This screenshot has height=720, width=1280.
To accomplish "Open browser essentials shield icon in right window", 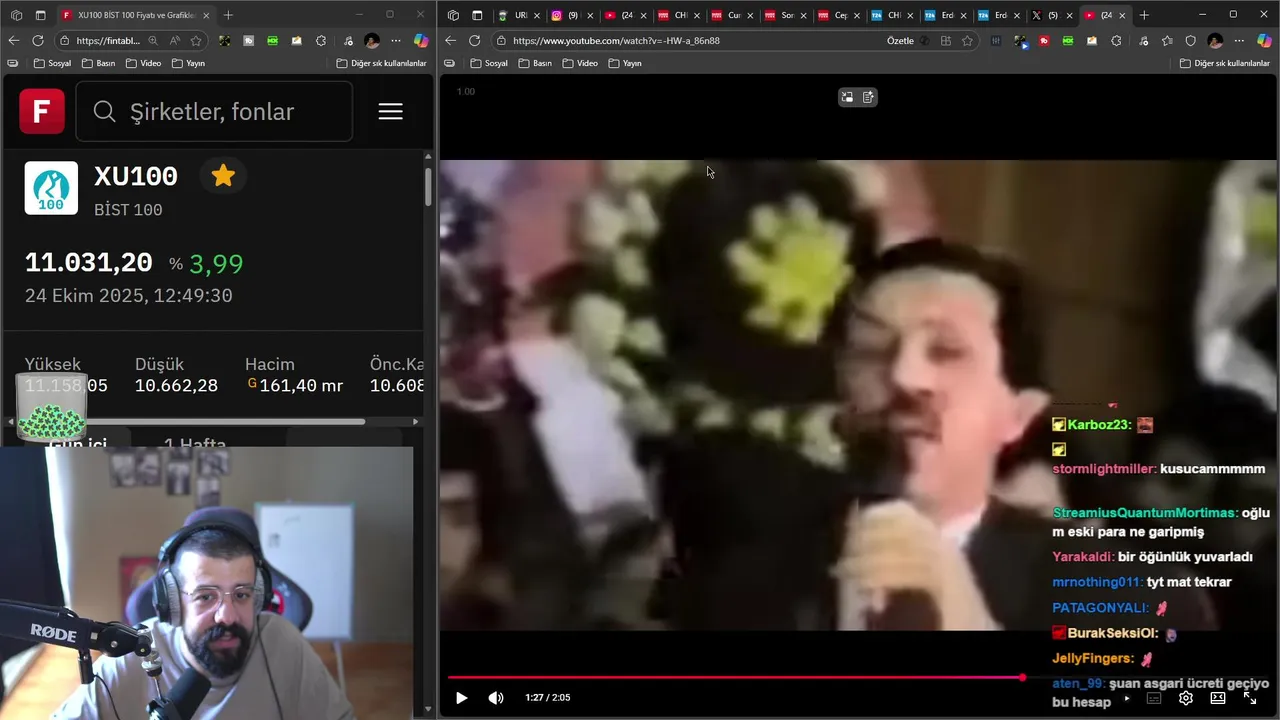I will [1190, 41].
